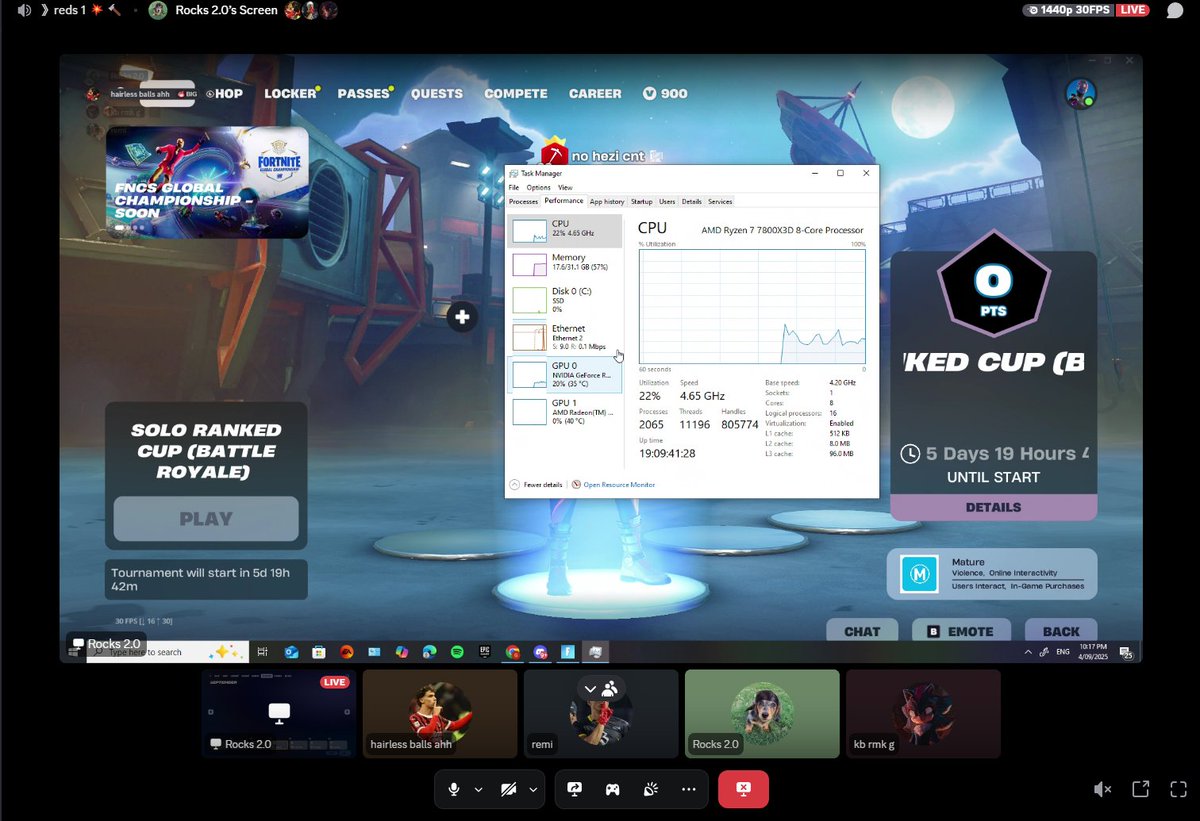Open QUESTS tab in Fortnite
Viewport: 1200px width, 821px height.
click(x=437, y=93)
